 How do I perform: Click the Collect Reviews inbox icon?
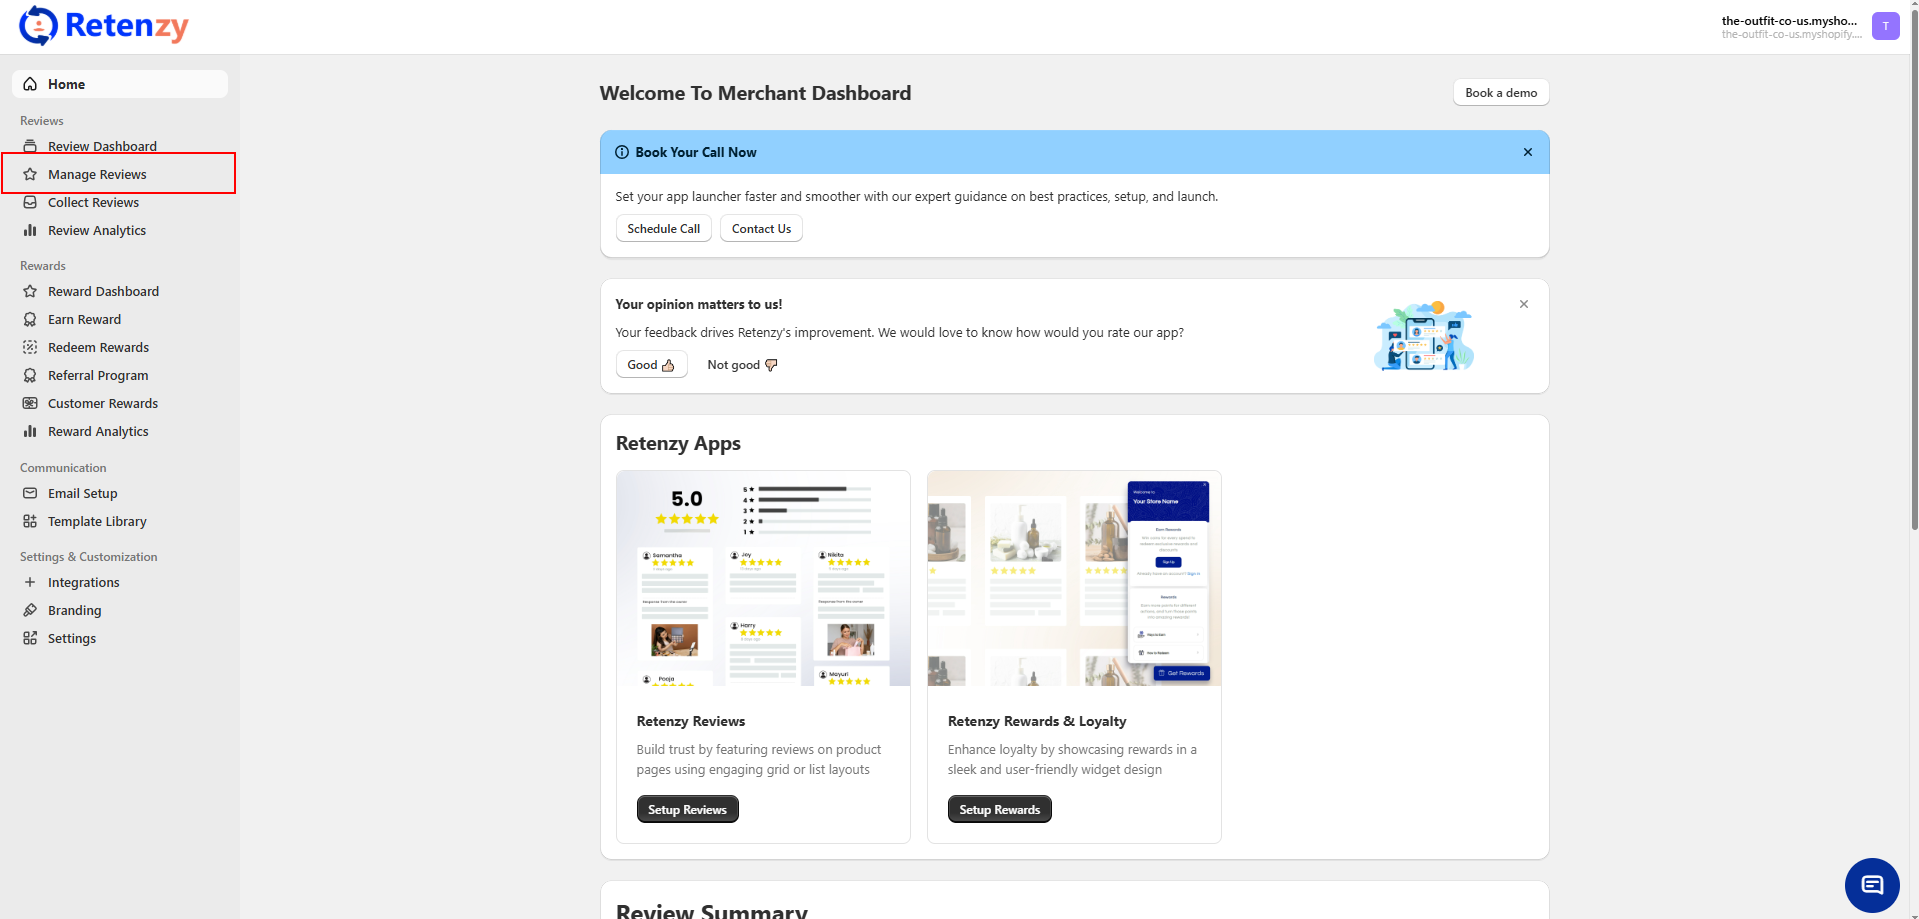pos(30,202)
